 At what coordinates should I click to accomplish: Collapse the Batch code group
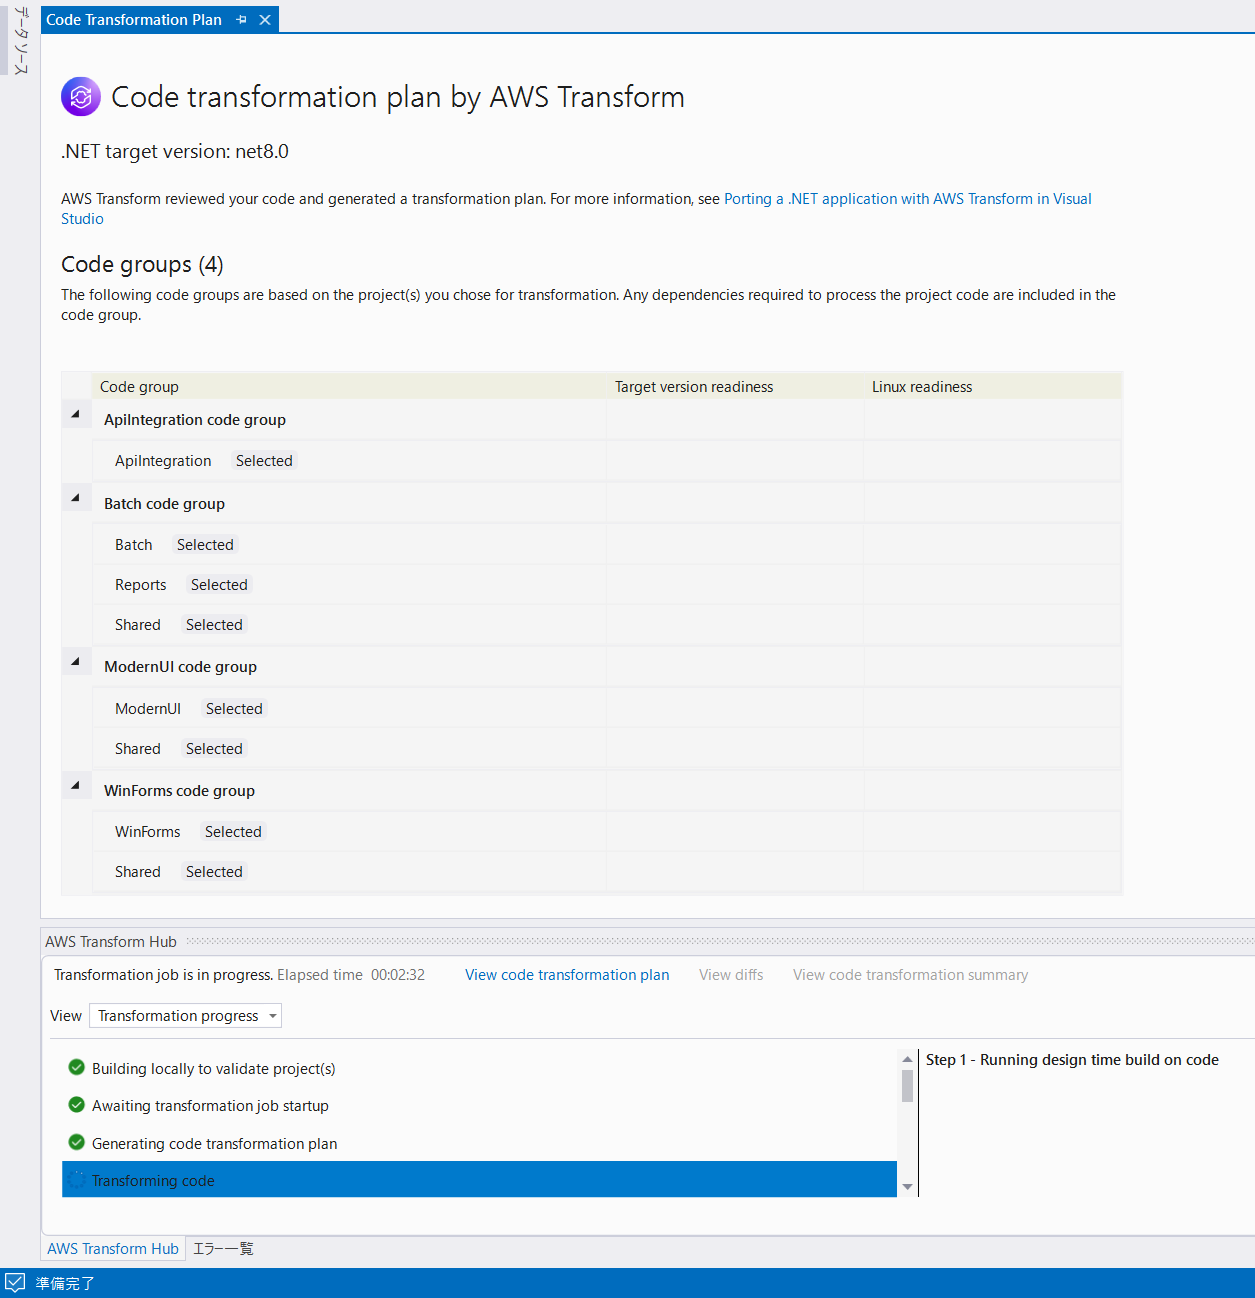(75, 497)
